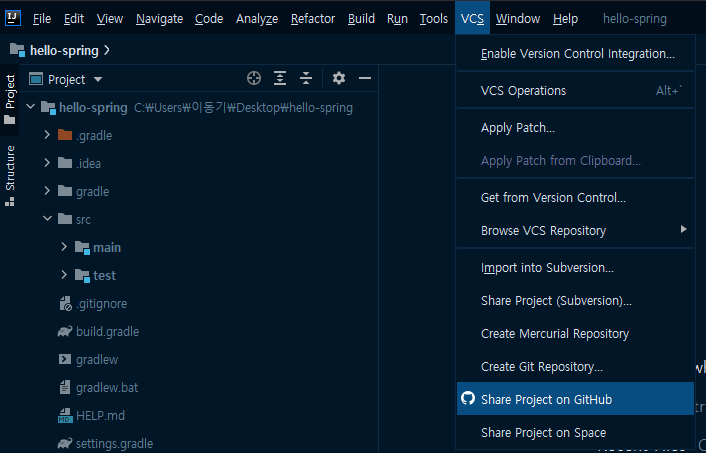Open the Tools menu
Screen dimensions: 706x453
click(x=434, y=19)
